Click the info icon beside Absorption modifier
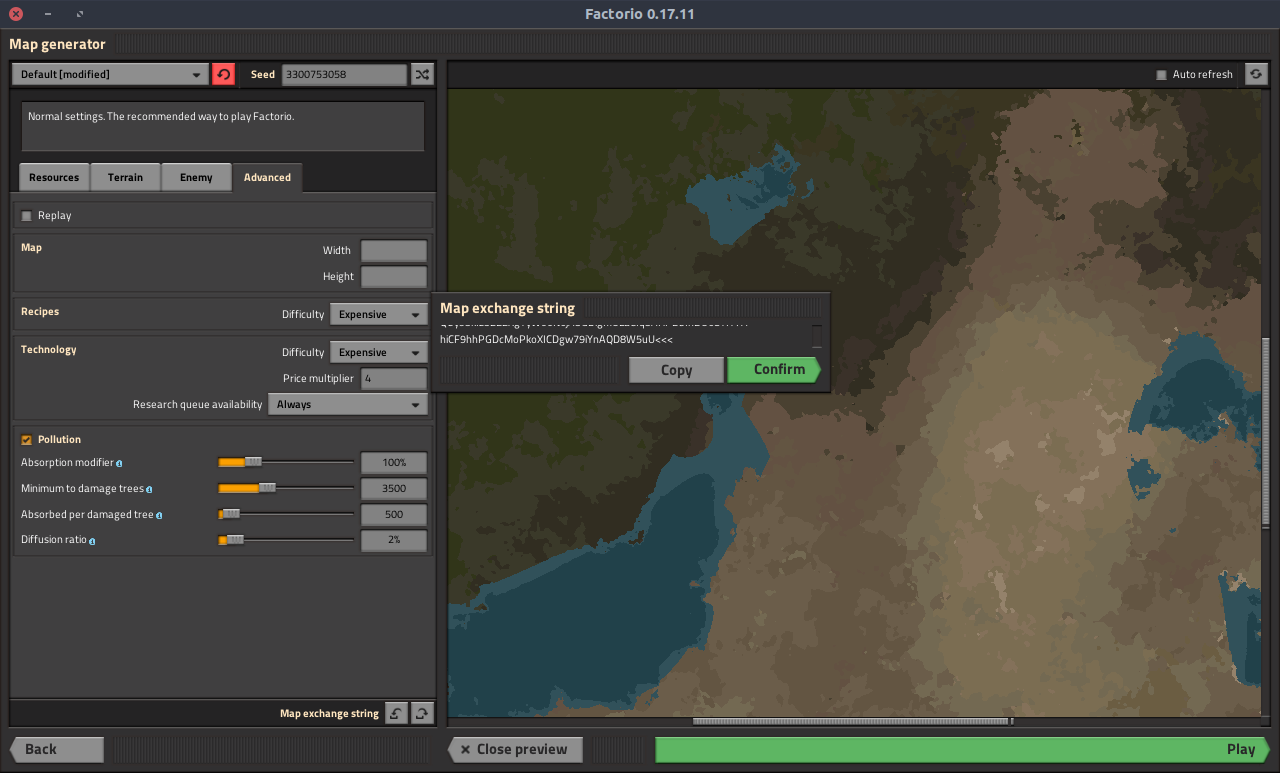Image resolution: width=1280 pixels, height=773 pixels. (x=119, y=463)
